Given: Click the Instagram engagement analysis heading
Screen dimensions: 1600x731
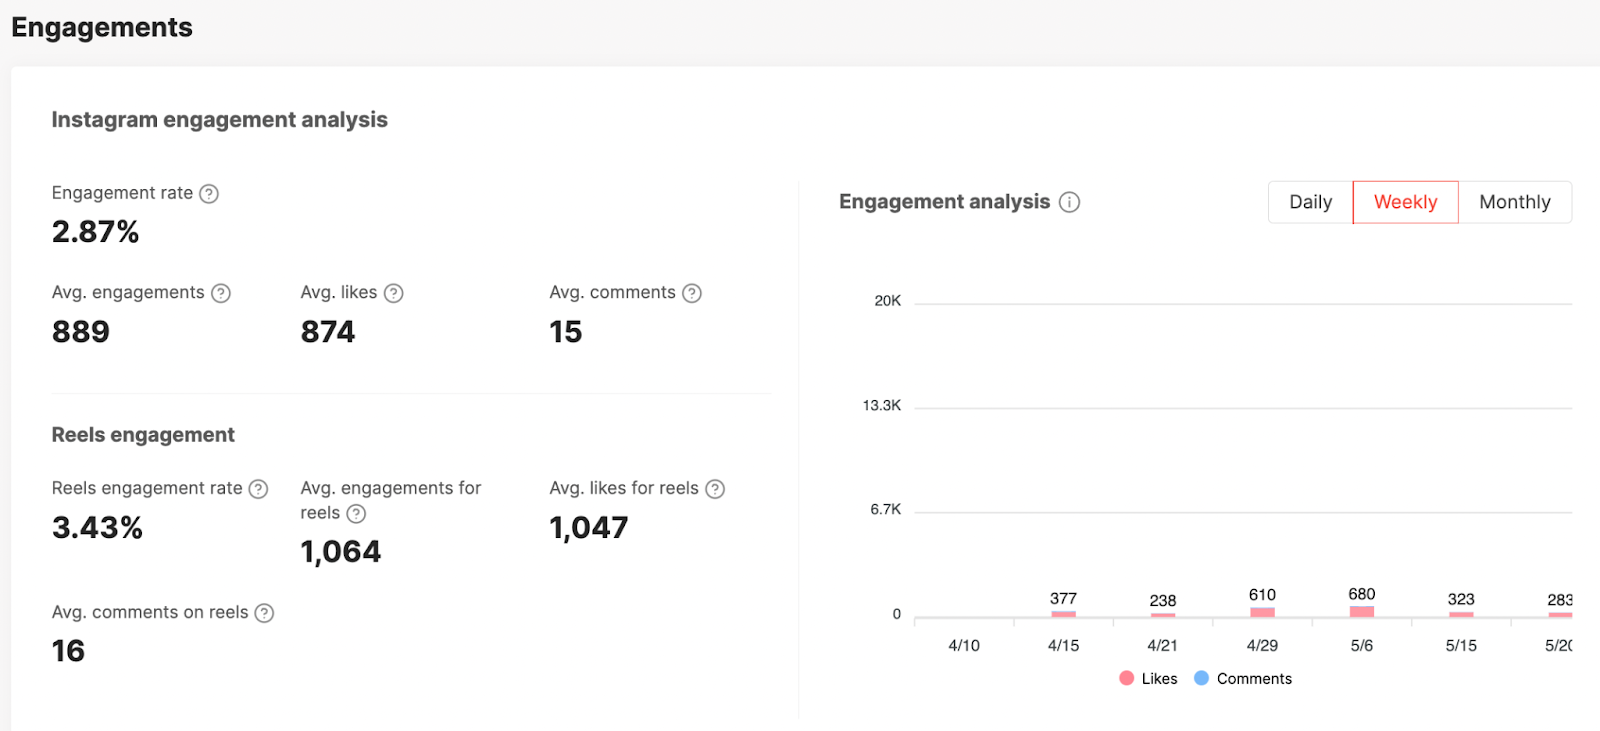Looking at the screenshot, I should click(219, 120).
